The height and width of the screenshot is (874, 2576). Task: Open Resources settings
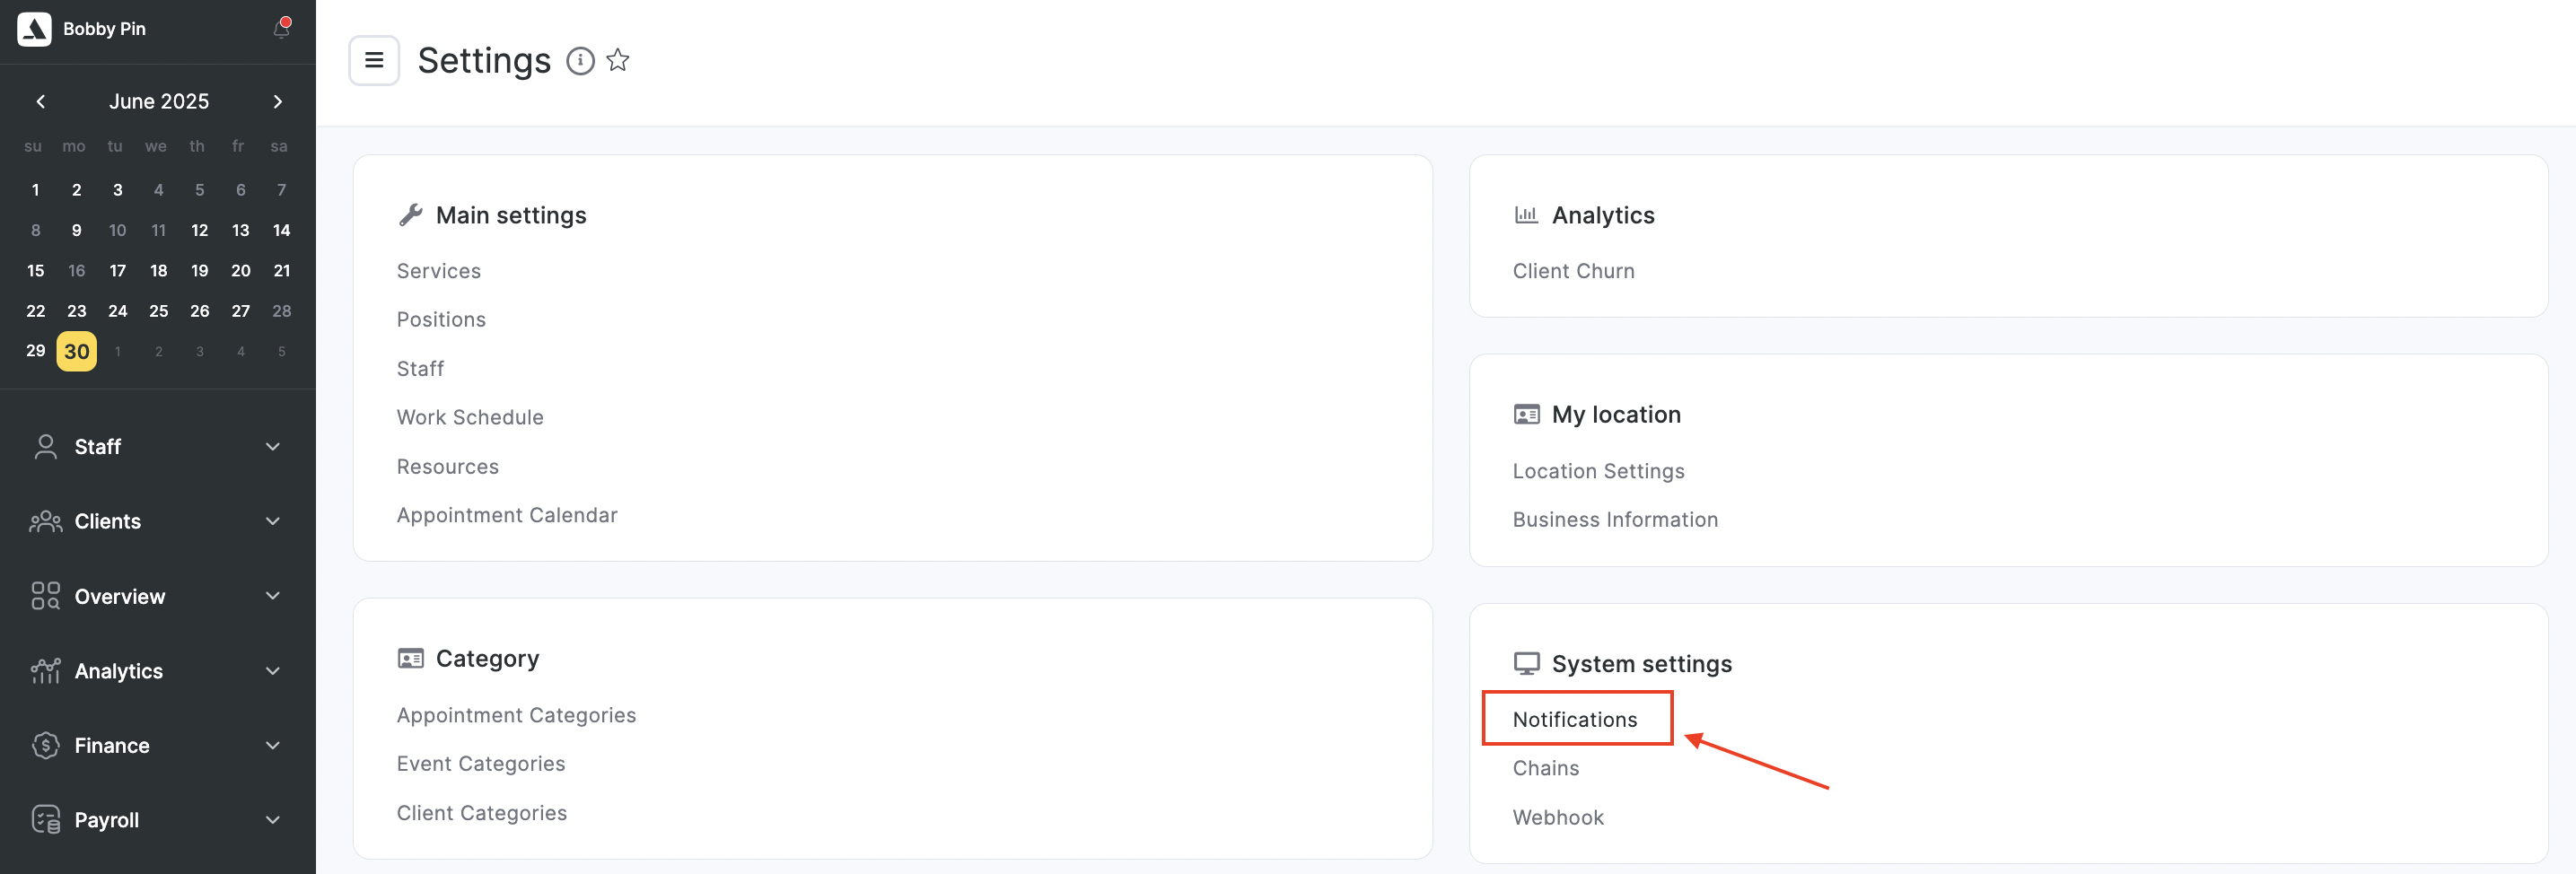[x=448, y=467]
